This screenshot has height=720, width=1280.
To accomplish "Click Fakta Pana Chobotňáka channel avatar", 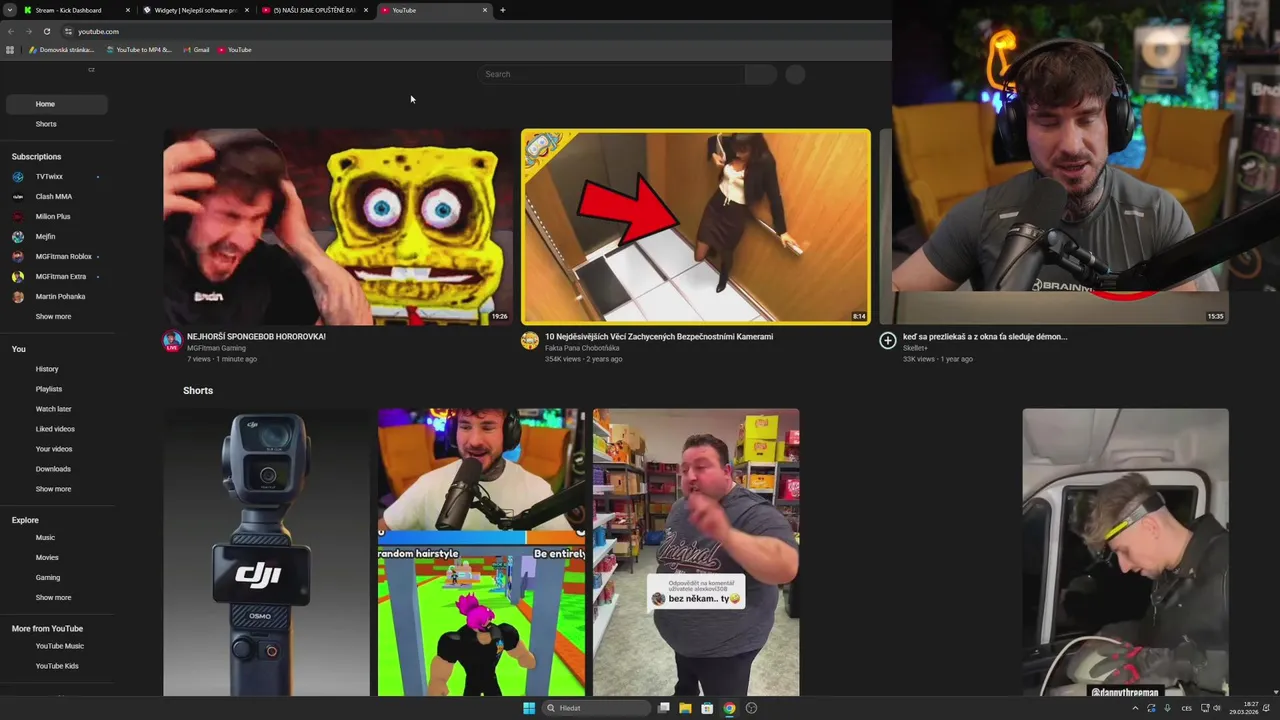I will coord(530,341).
